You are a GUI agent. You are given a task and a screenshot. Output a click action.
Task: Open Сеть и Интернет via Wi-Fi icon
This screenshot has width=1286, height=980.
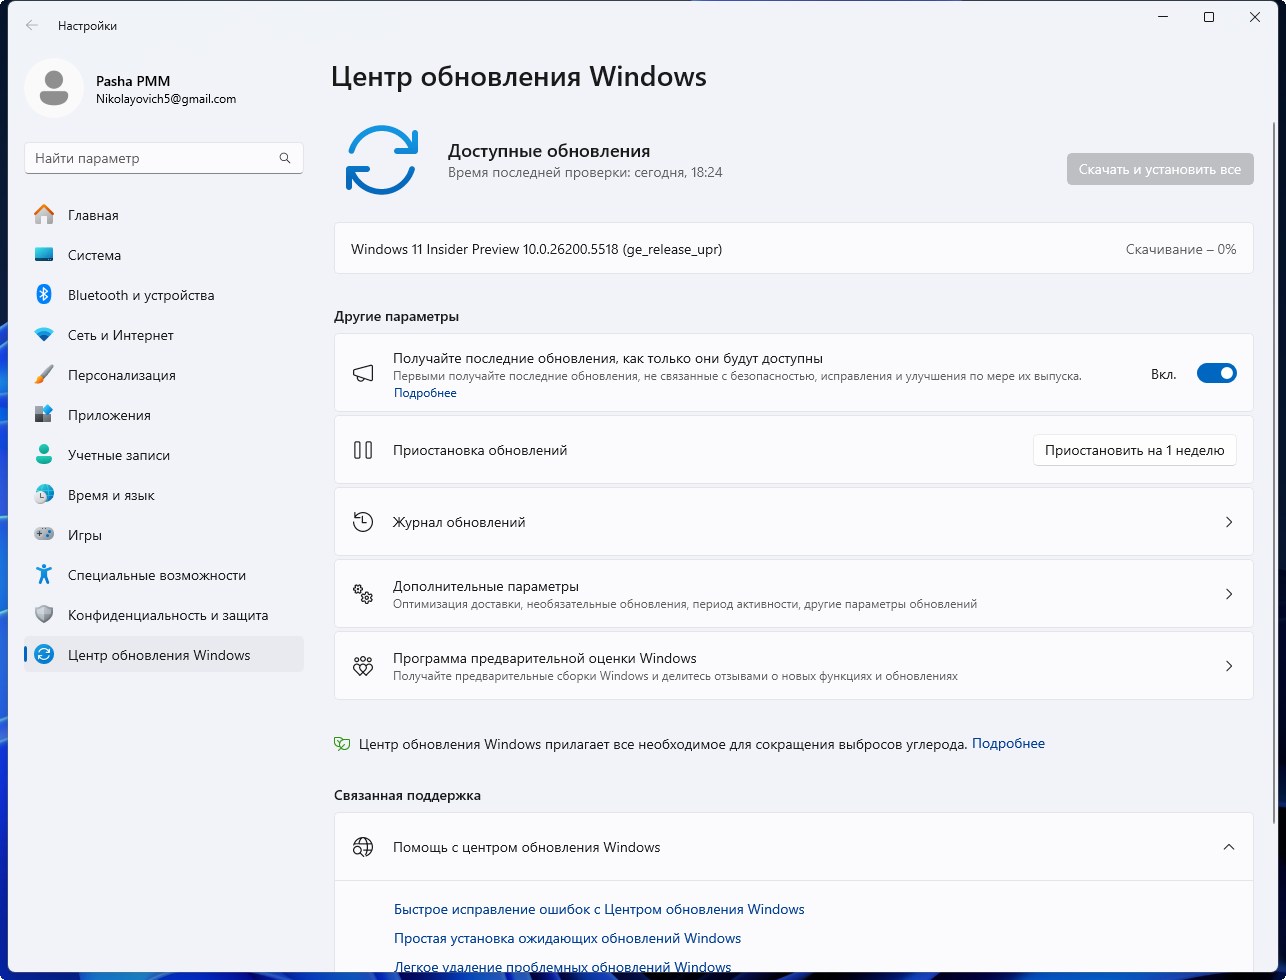tap(44, 335)
